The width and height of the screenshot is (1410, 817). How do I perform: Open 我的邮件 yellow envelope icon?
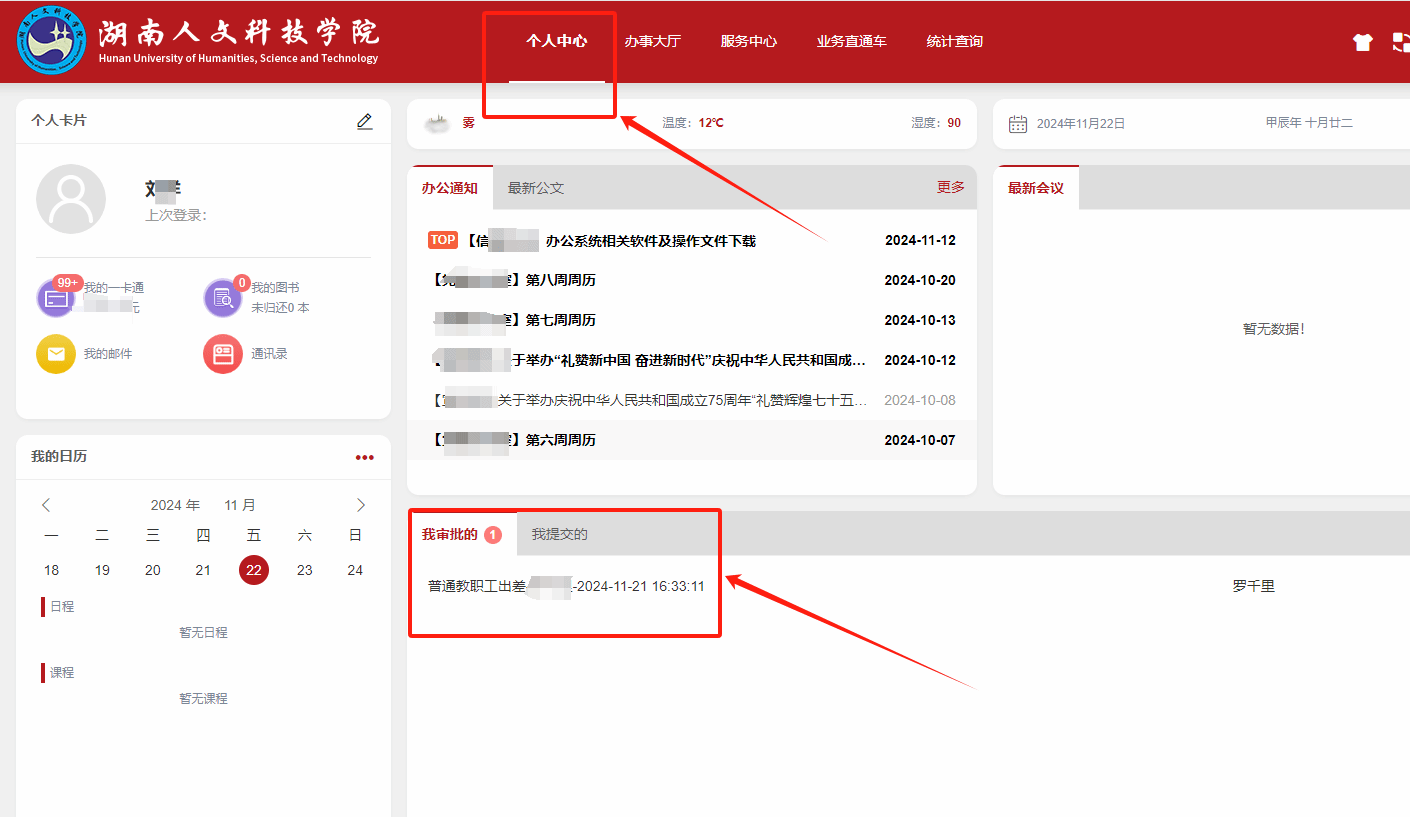click(x=56, y=354)
